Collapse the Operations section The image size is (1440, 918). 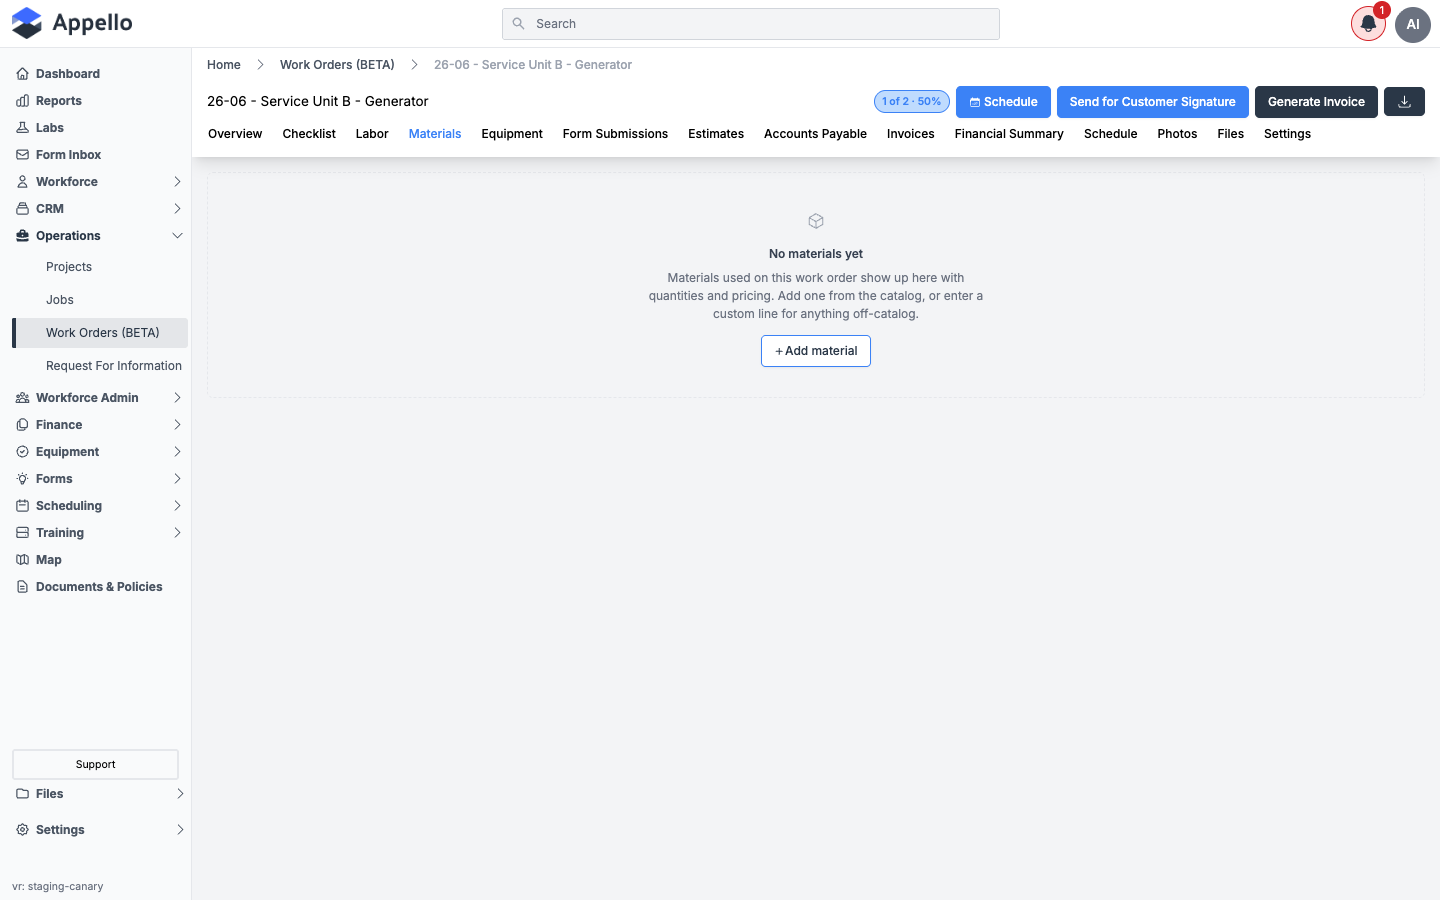(100, 236)
